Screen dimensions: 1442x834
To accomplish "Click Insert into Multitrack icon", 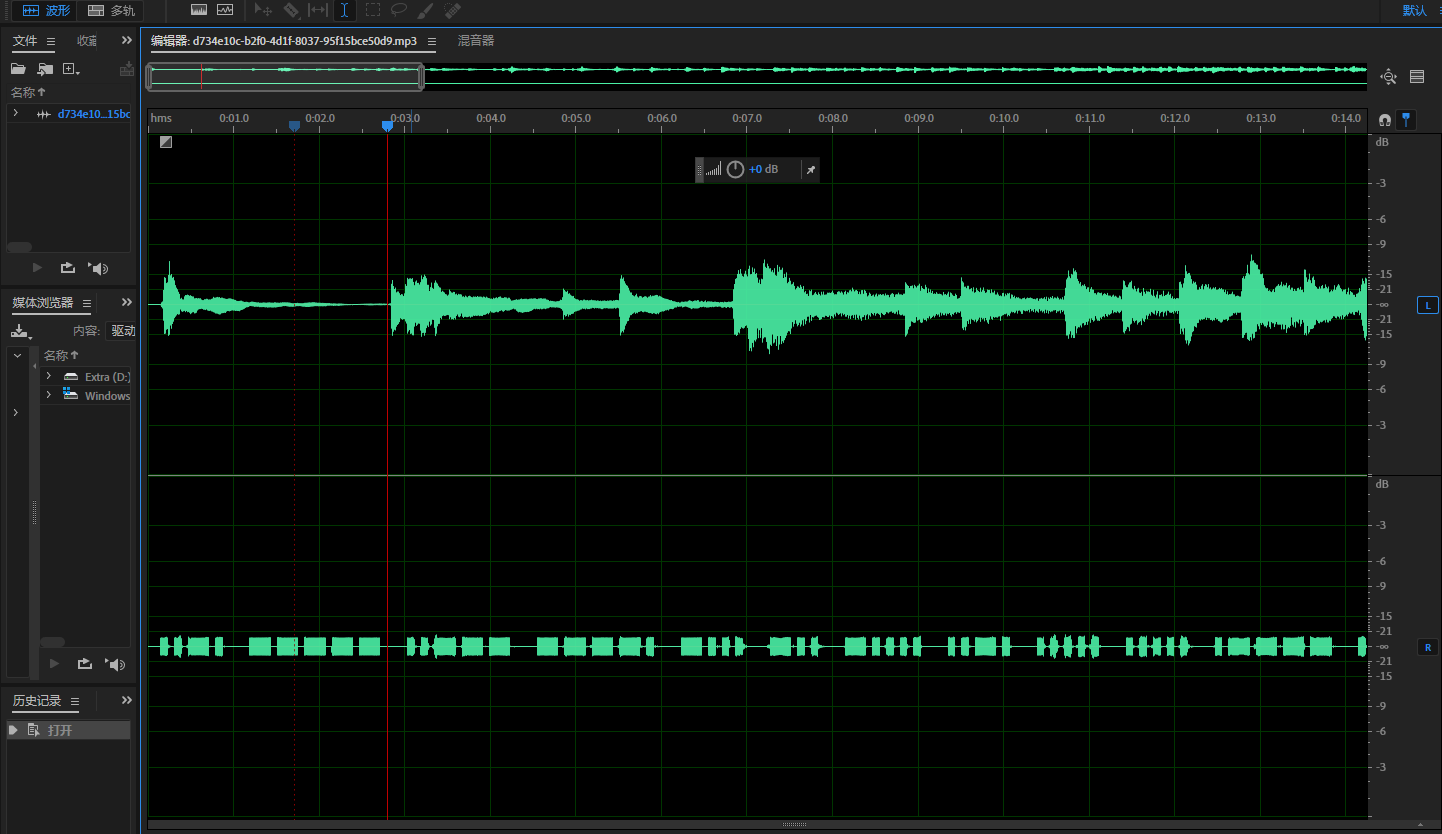I will pos(127,69).
